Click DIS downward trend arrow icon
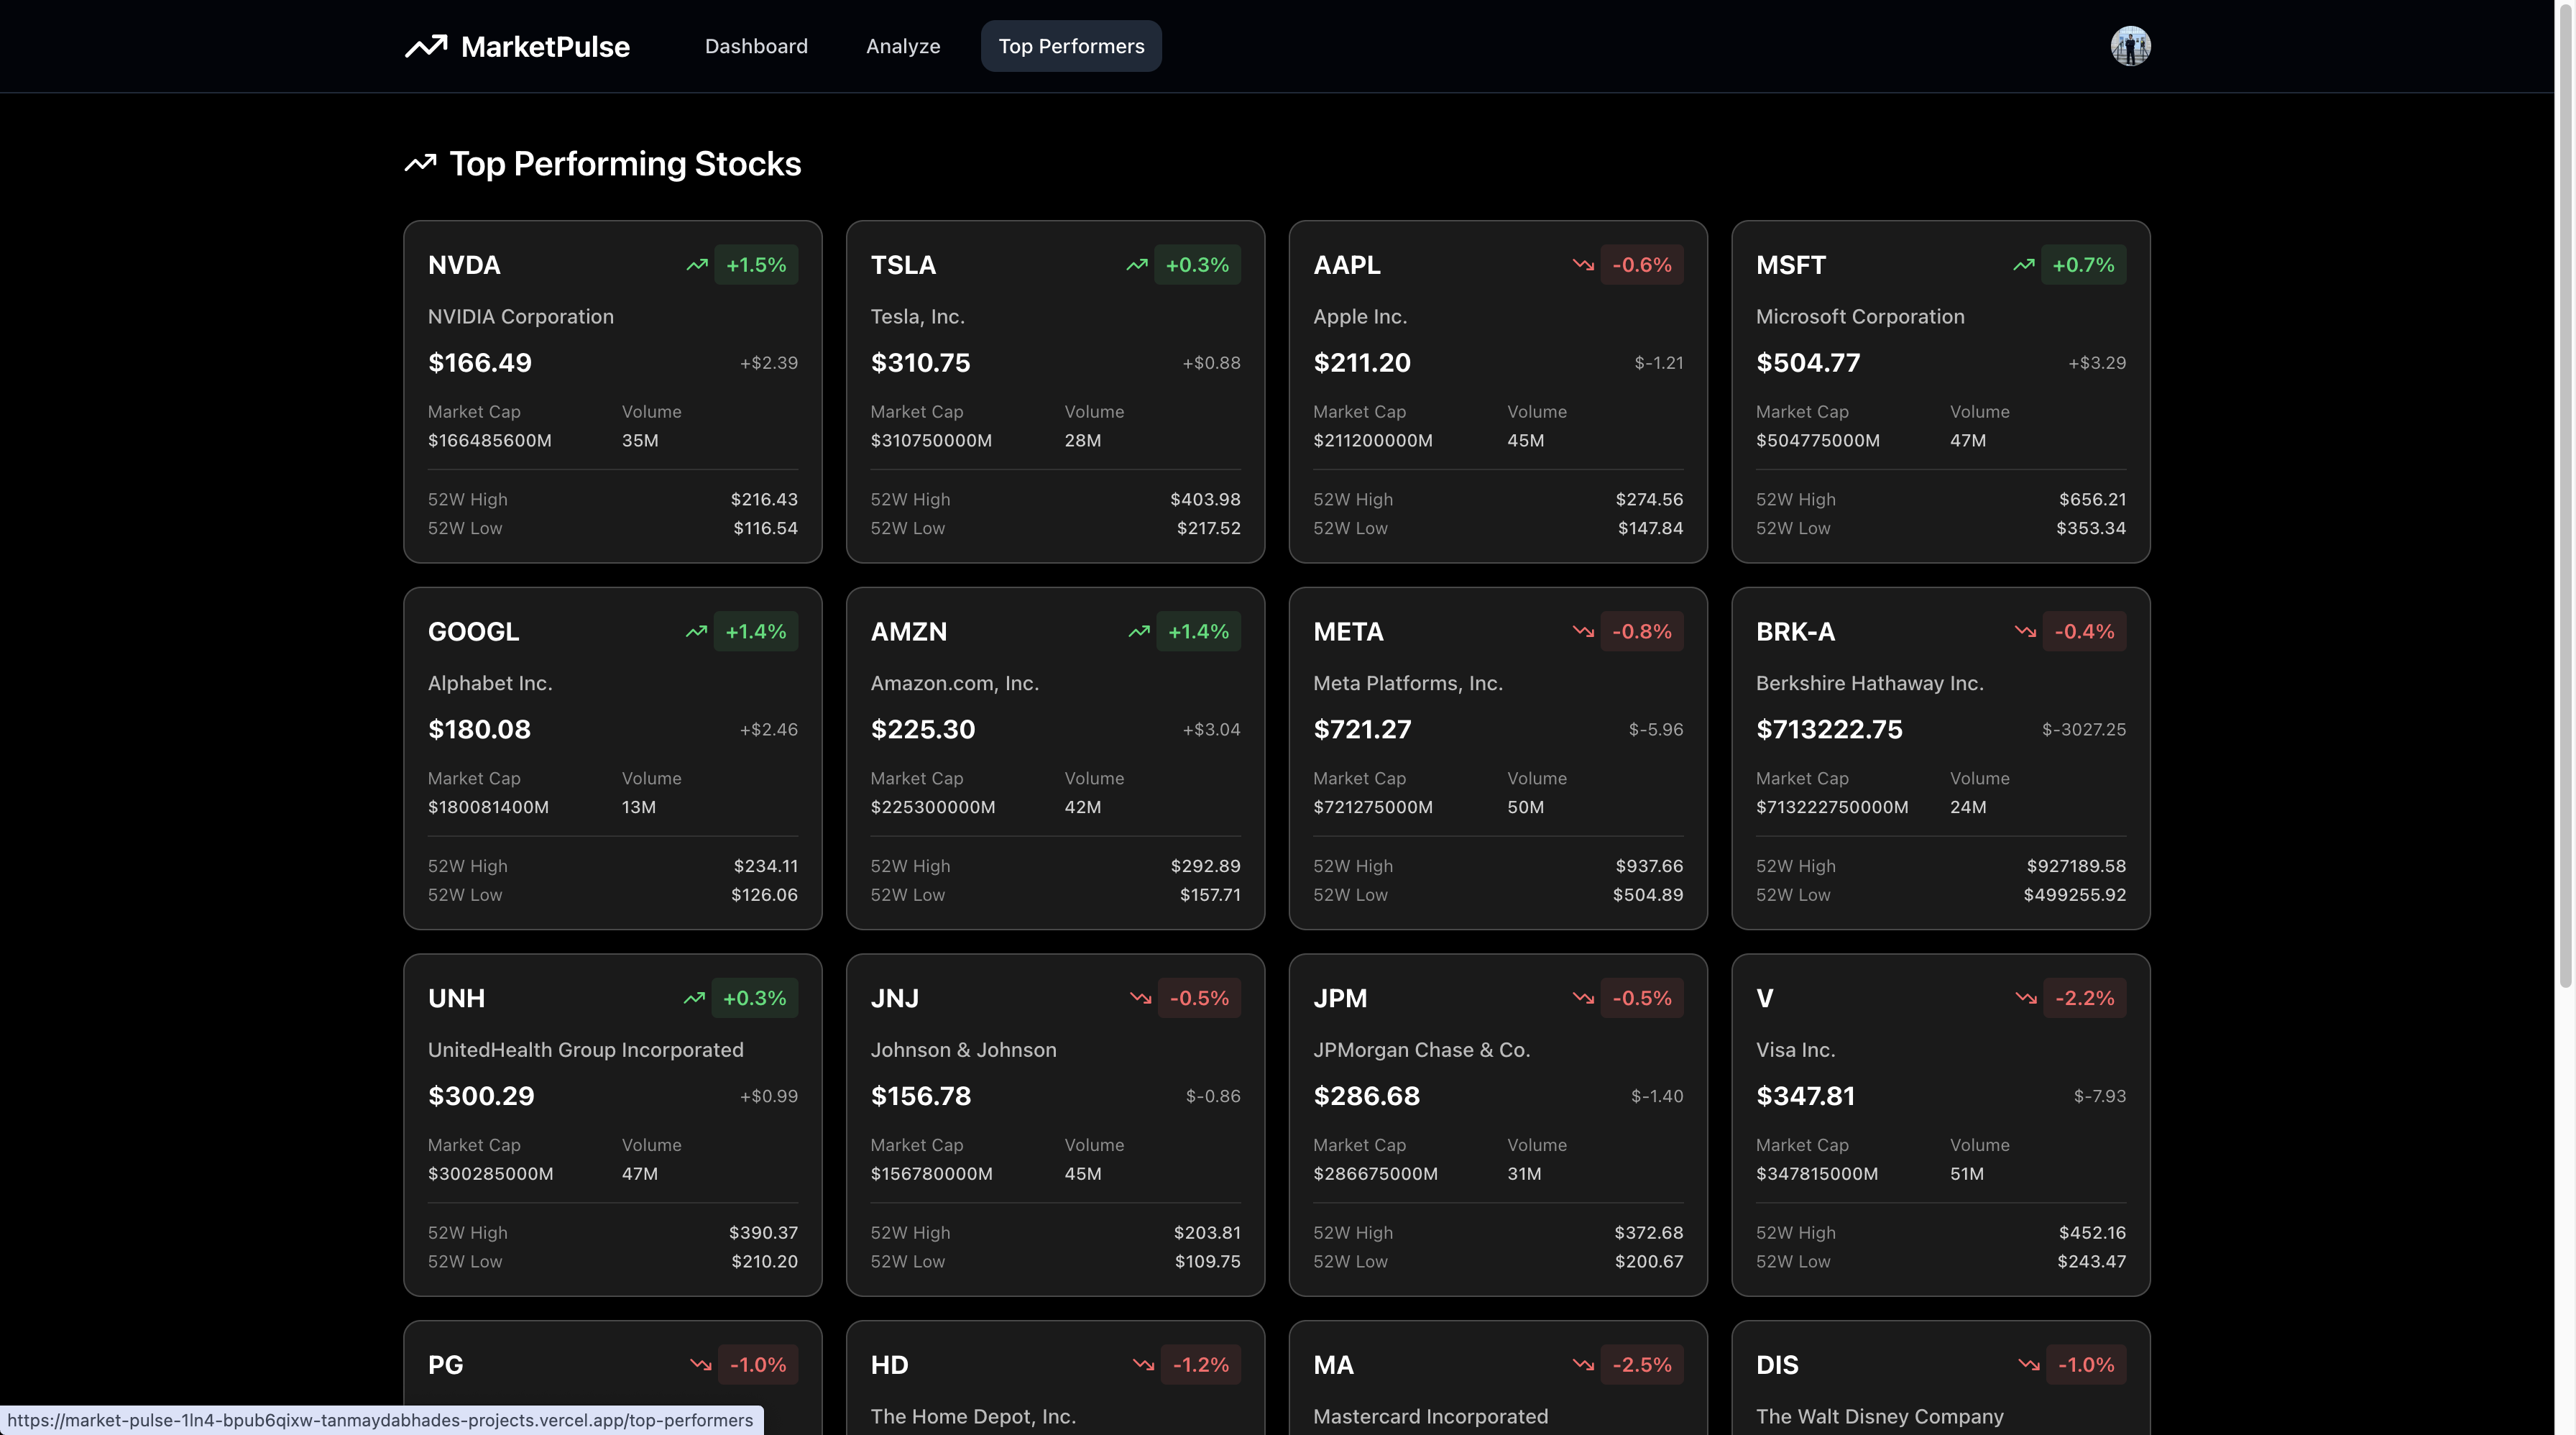Viewport: 2576px width, 1435px height. coord(2029,1365)
